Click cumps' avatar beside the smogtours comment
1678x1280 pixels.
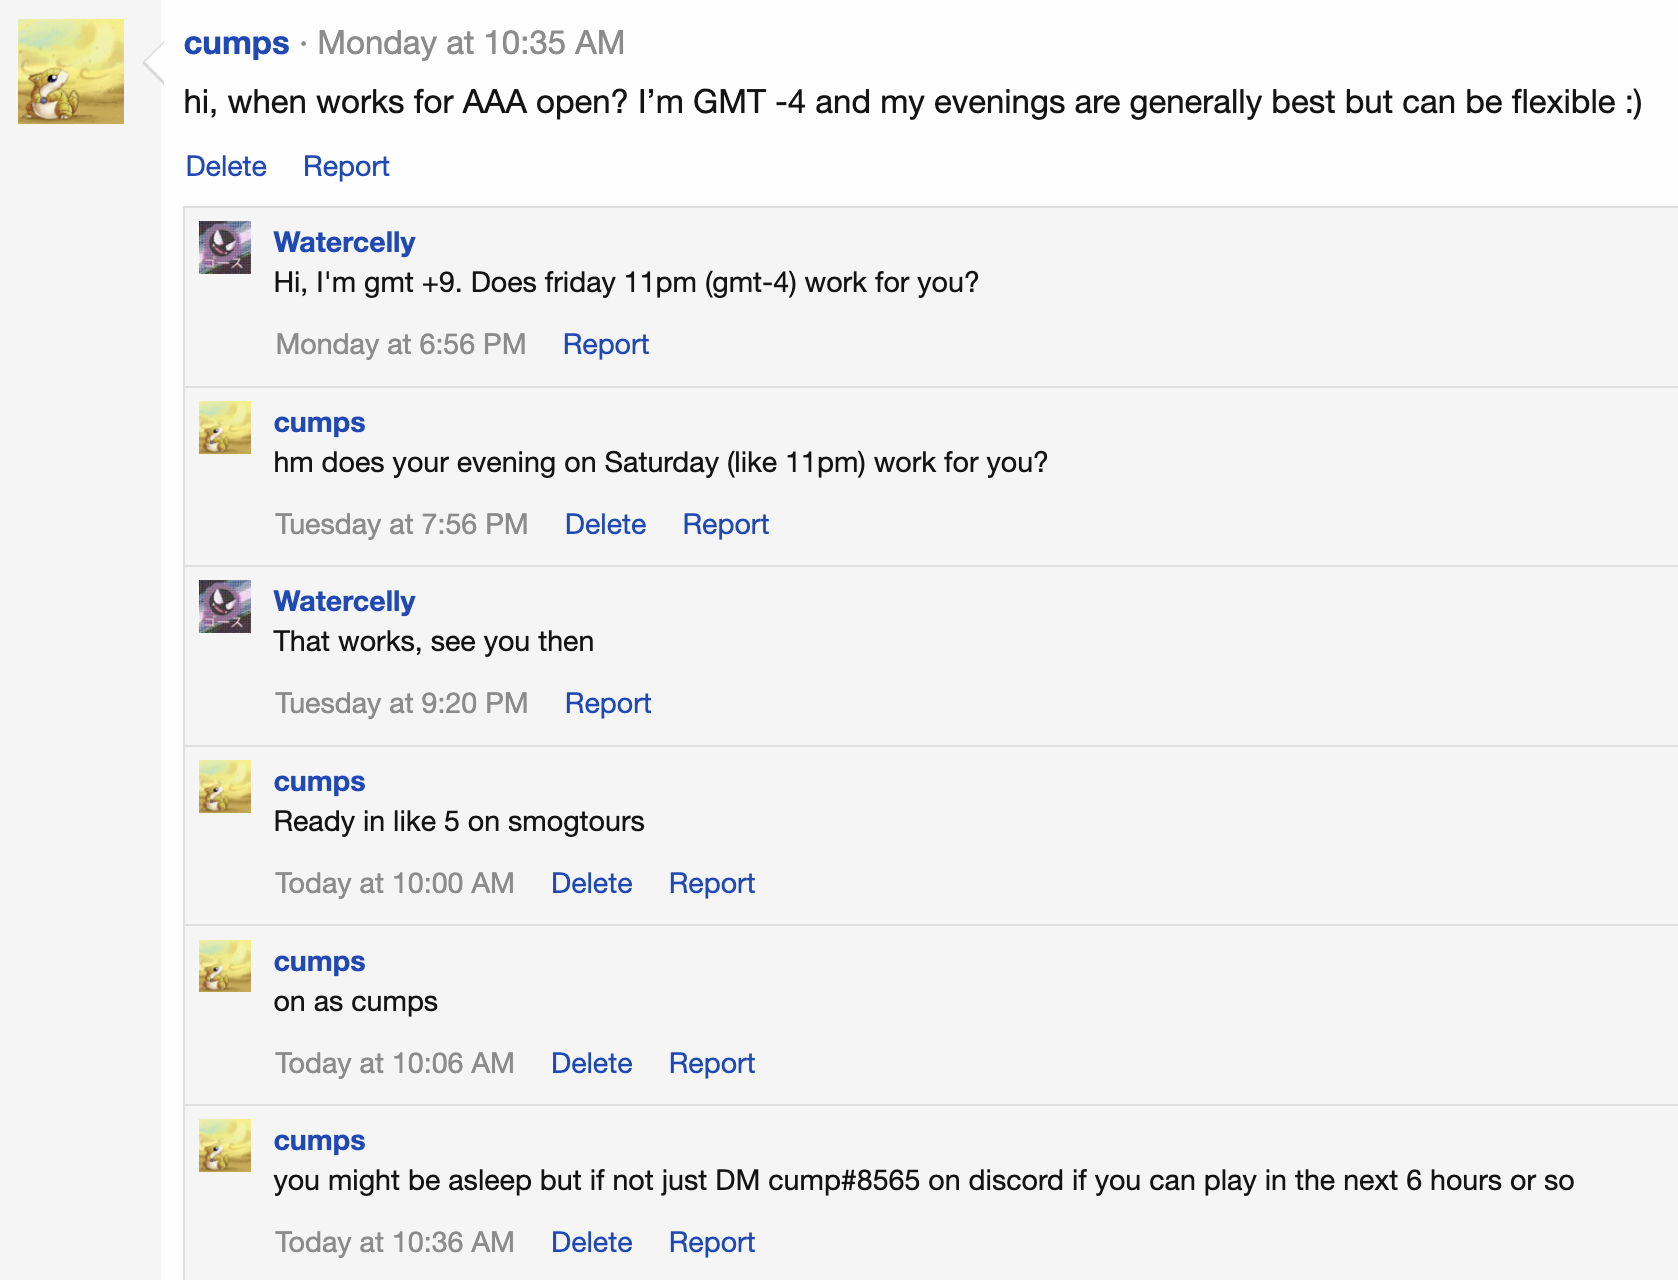pyautogui.click(x=225, y=786)
